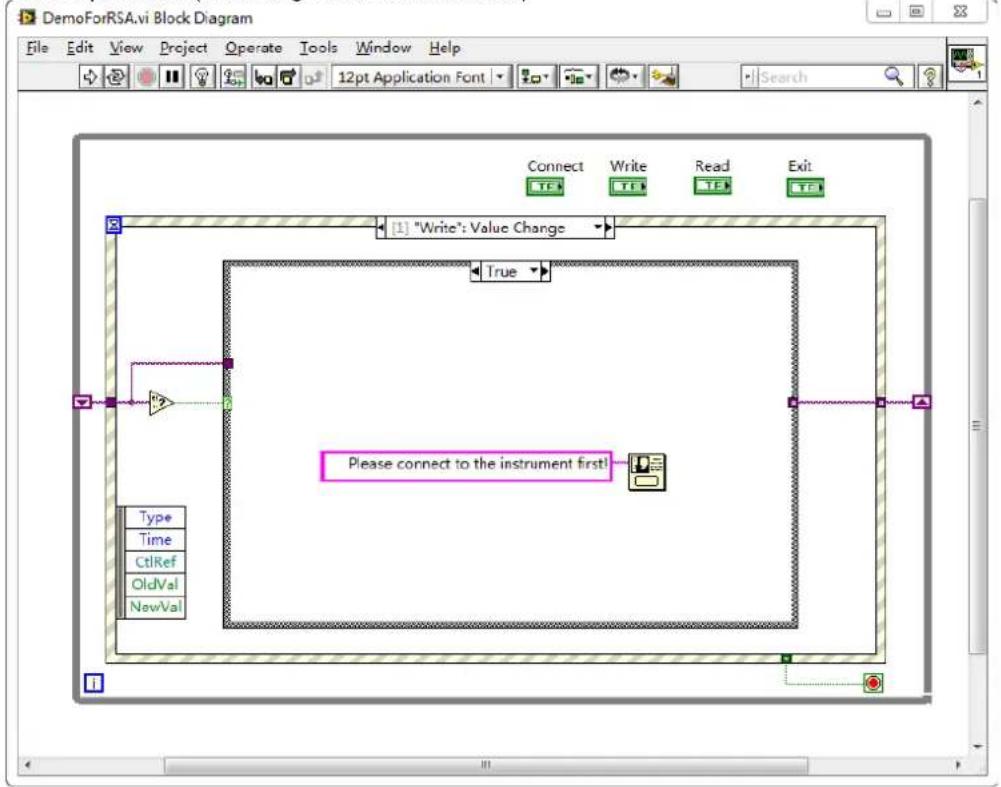
Task: Click the Time event data node
Action: (155, 539)
